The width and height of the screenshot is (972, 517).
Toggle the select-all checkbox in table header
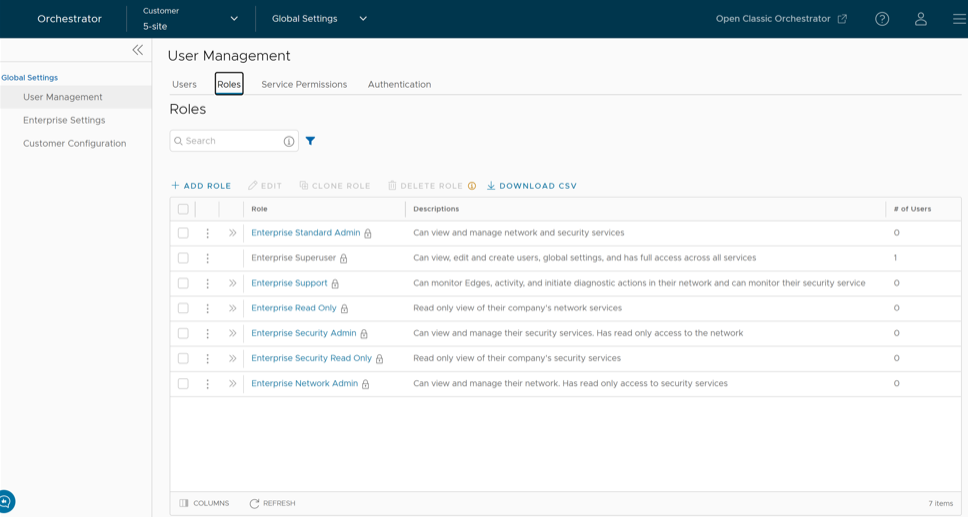[x=183, y=209]
